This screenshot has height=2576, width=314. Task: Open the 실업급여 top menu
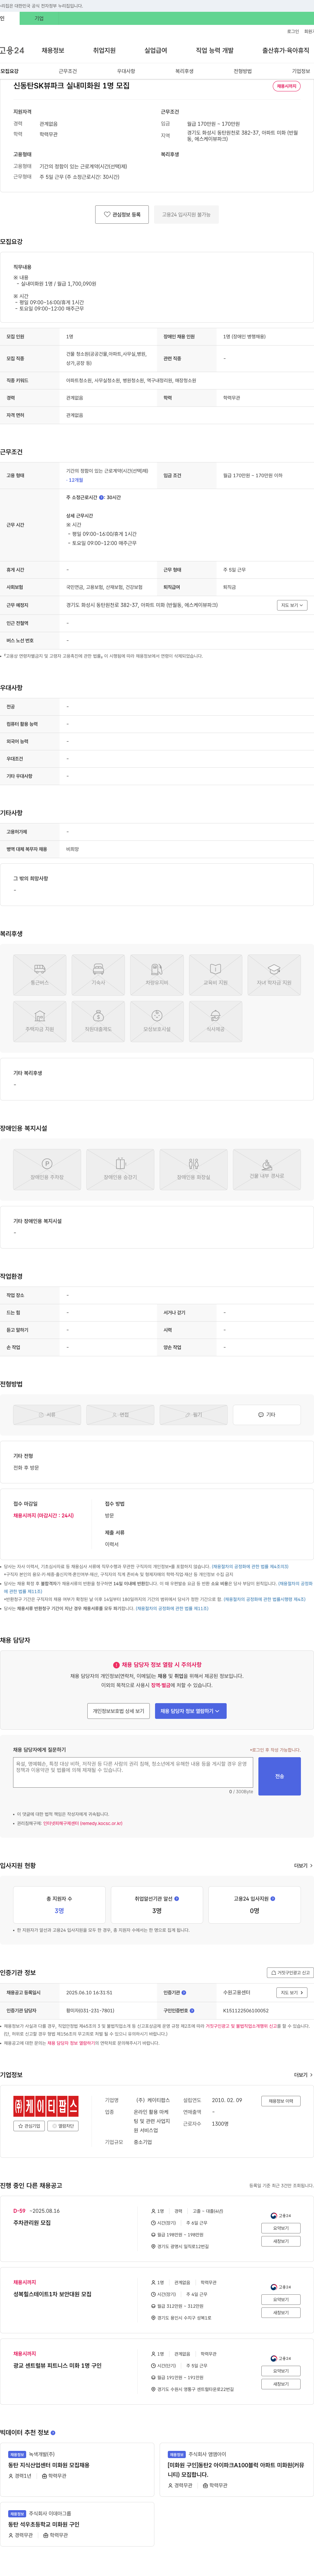click(156, 50)
